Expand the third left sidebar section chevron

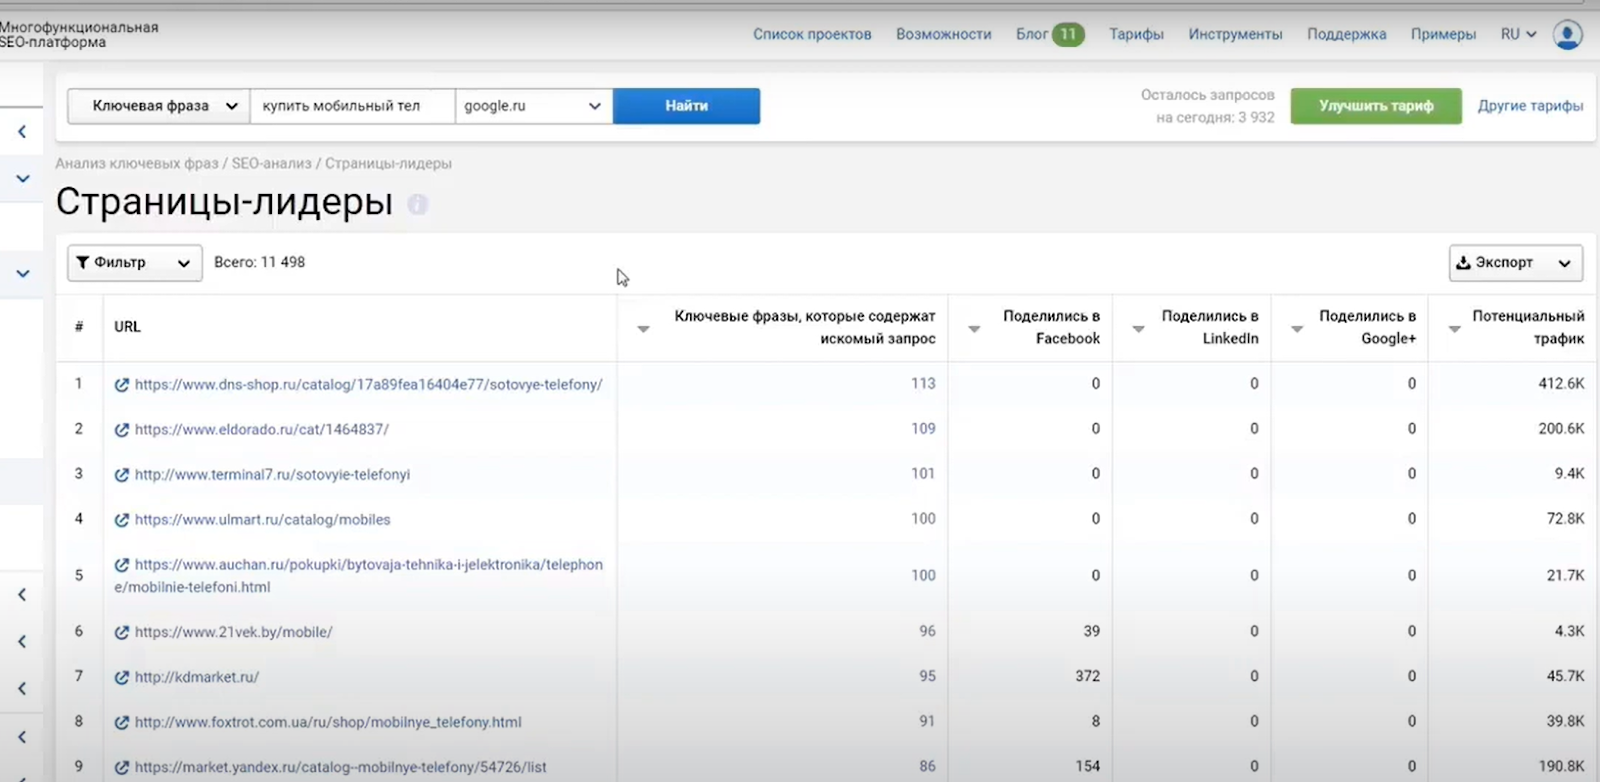[22, 273]
